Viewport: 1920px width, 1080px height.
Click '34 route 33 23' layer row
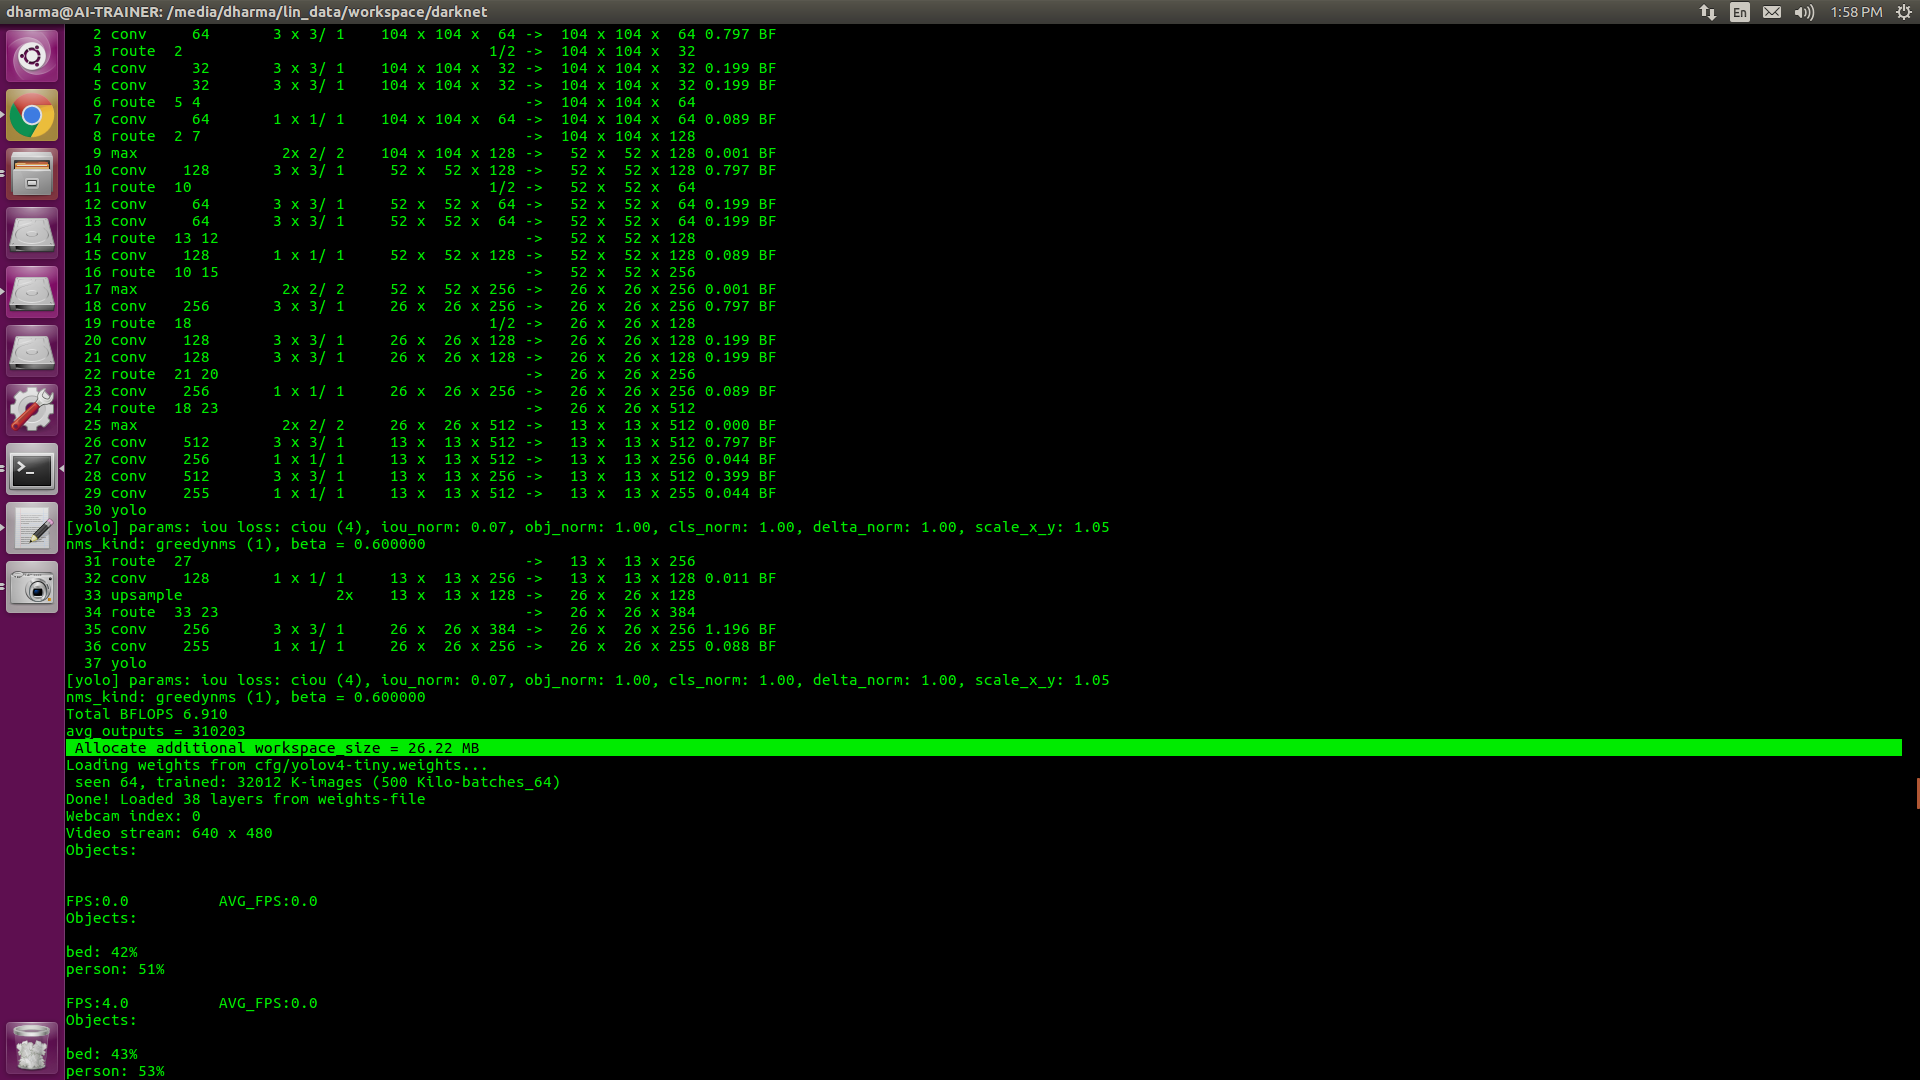tap(390, 612)
